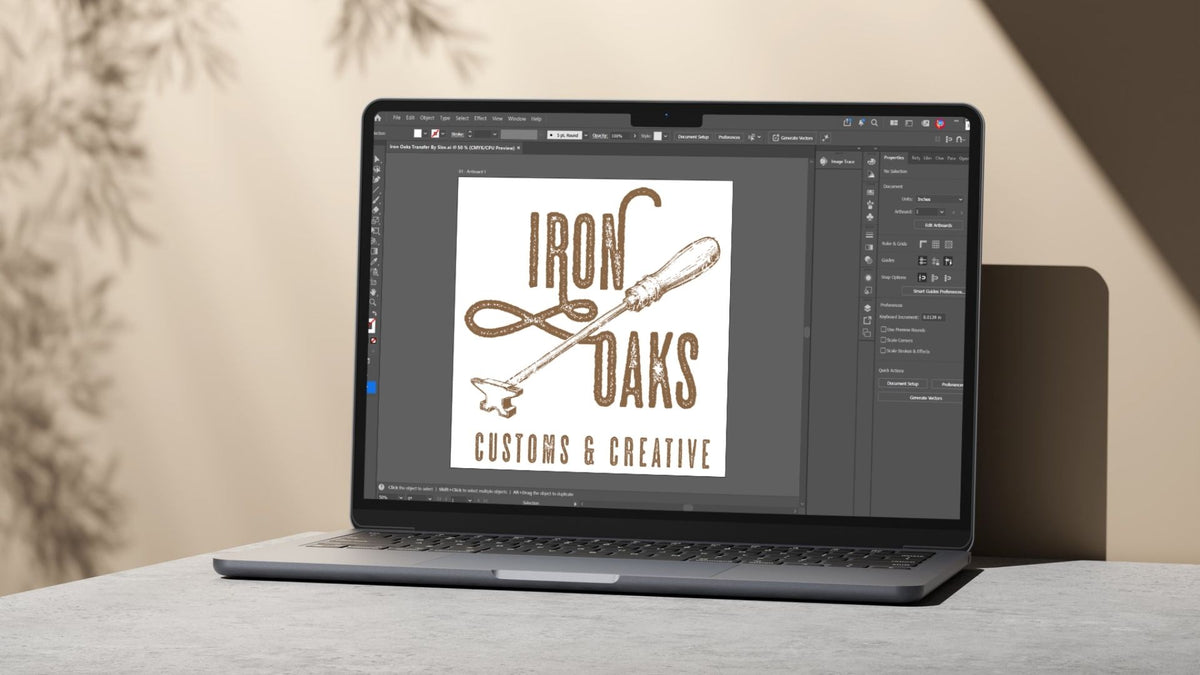Expand the Stroke color dropdown arrow
The height and width of the screenshot is (675, 1200).
coord(444,134)
